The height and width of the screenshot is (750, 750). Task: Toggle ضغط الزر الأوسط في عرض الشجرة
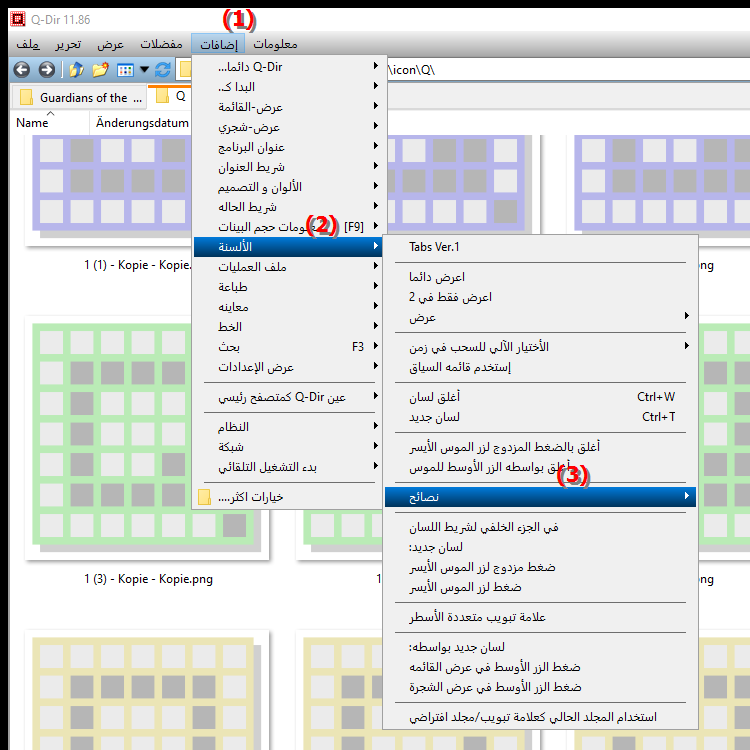coord(540,687)
